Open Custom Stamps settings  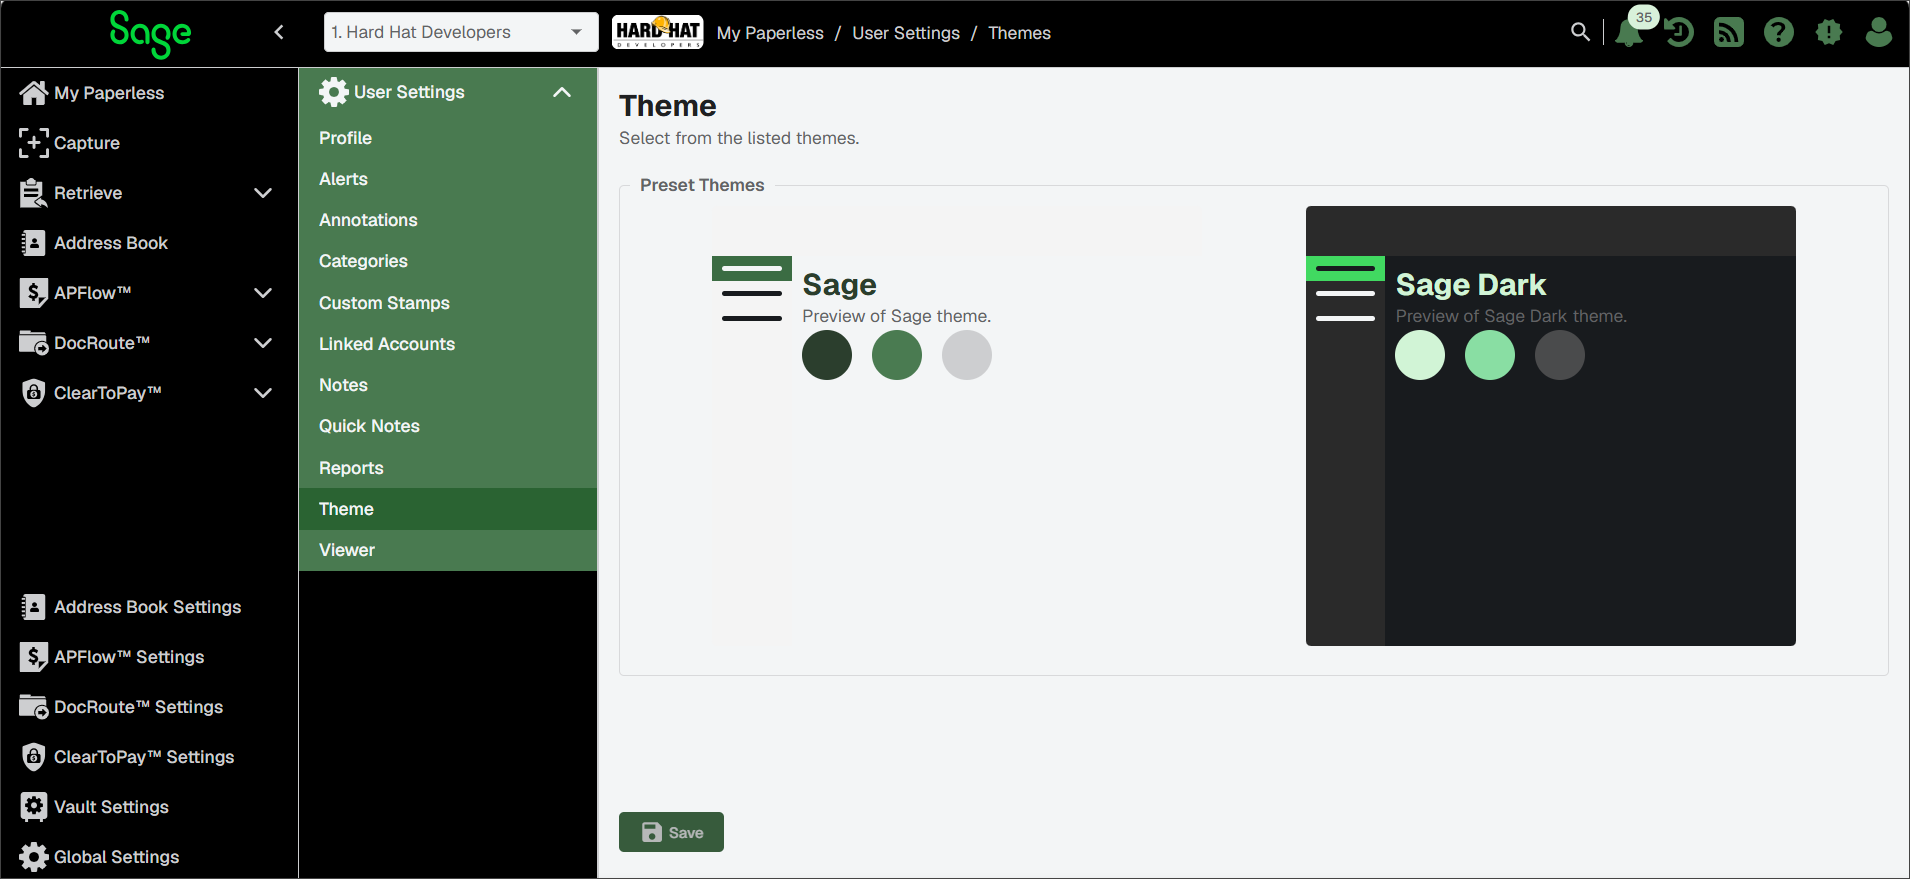pos(448,303)
